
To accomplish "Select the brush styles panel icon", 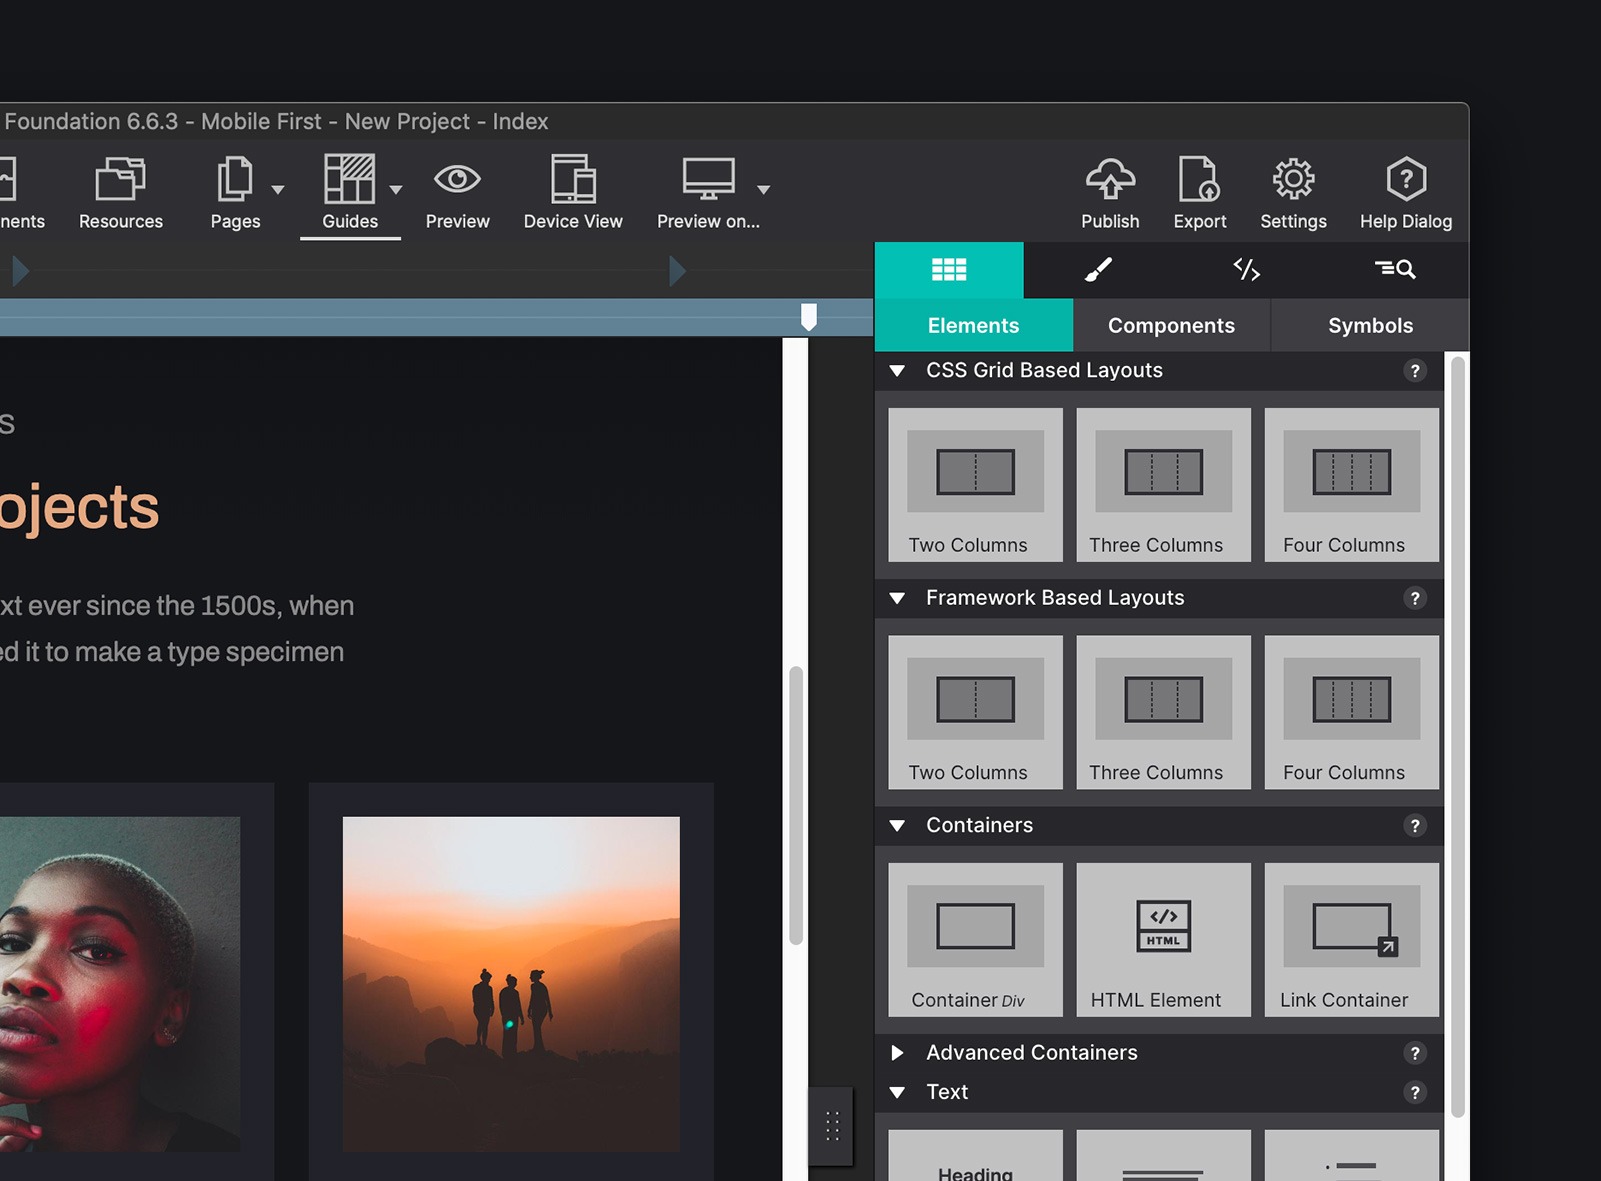I will pyautogui.click(x=1098, y=270).
